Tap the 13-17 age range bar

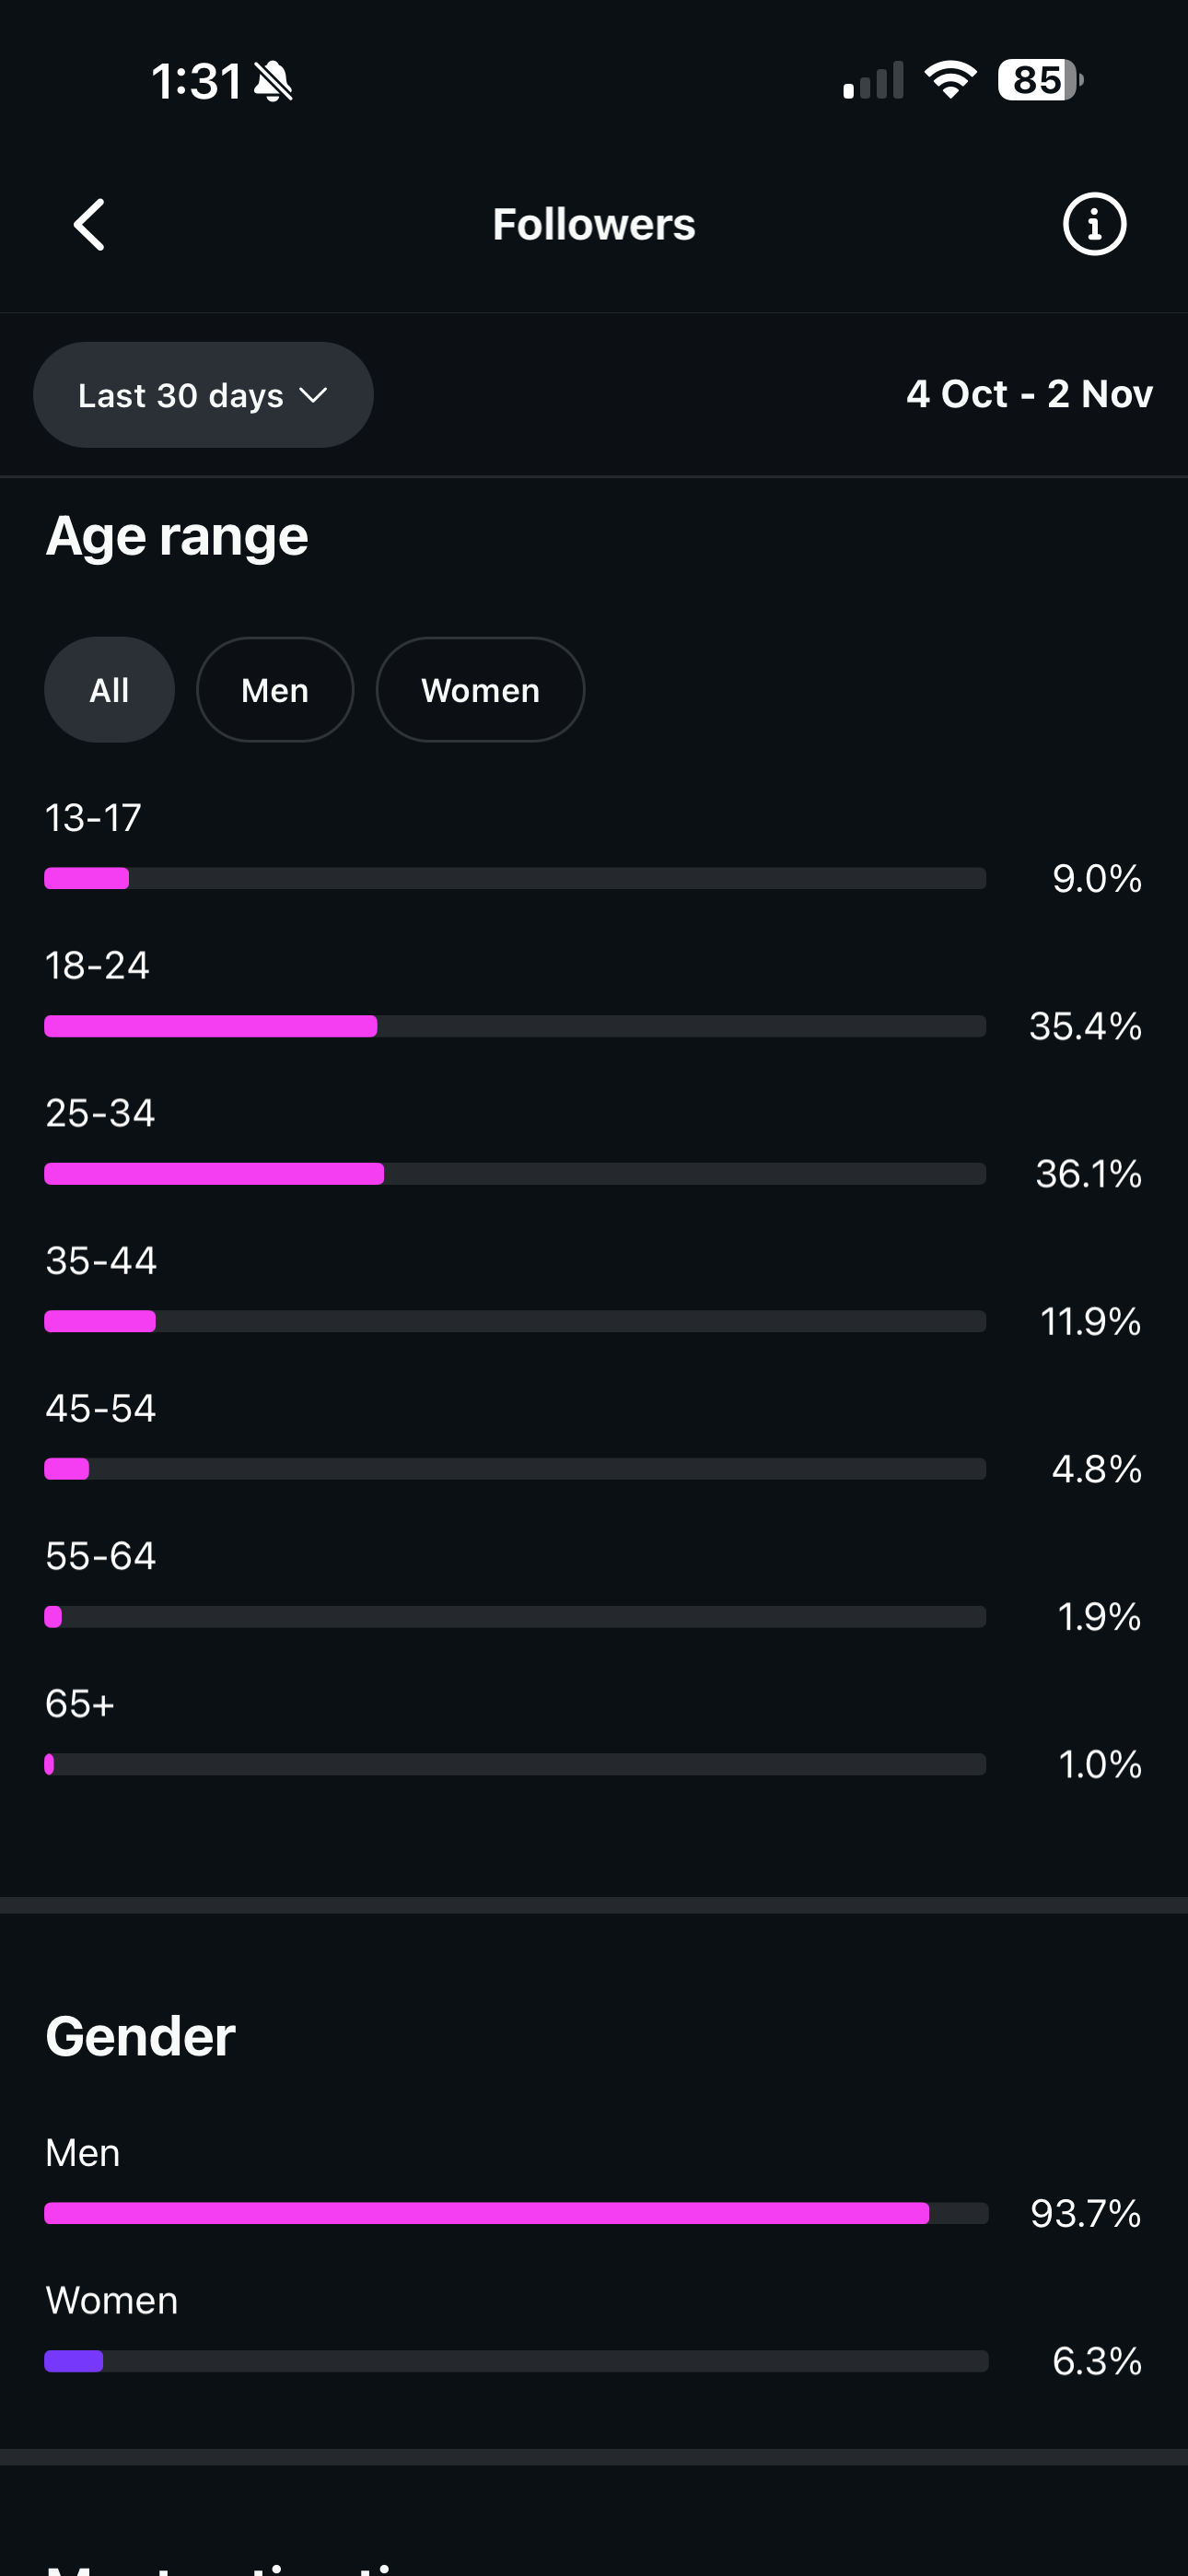point(515,879)
